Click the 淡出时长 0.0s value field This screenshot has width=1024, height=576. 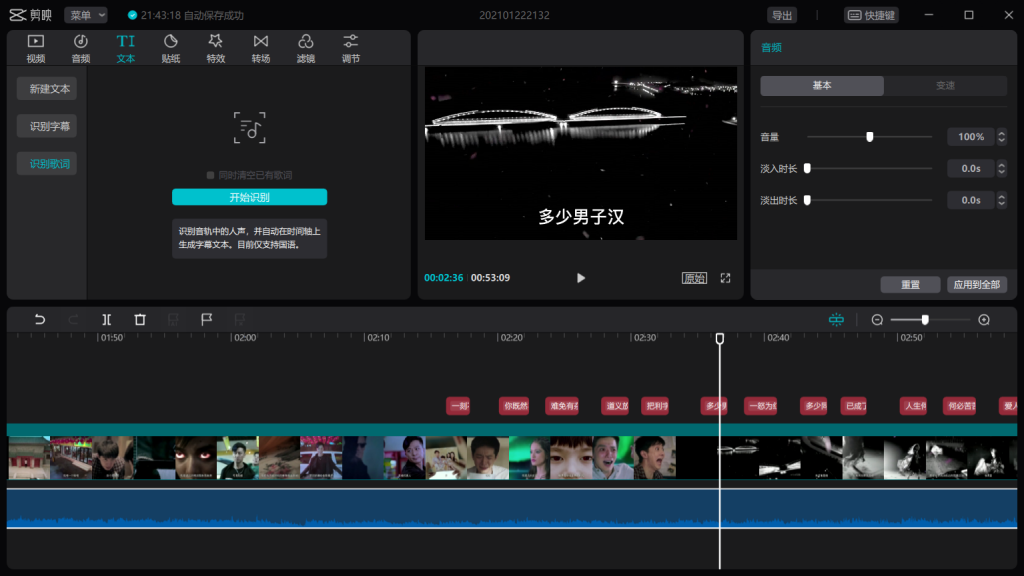point(970,200)
